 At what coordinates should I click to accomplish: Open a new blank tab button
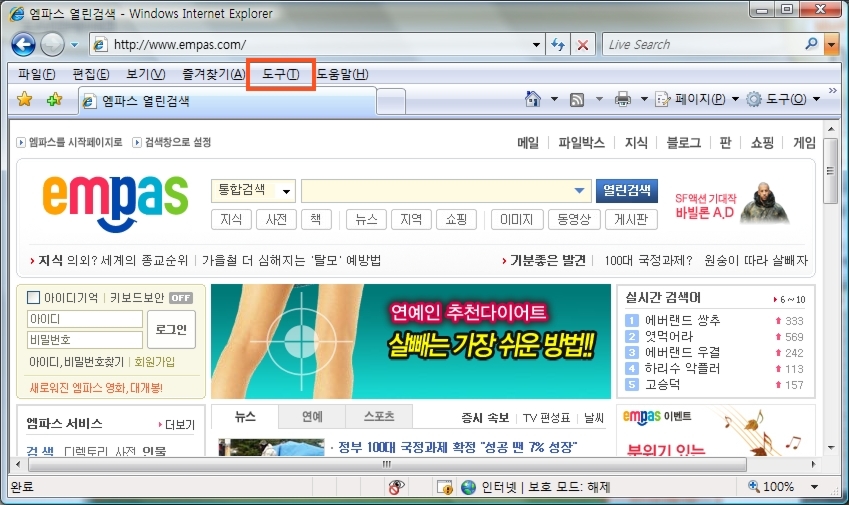click(x=390, y=102)
